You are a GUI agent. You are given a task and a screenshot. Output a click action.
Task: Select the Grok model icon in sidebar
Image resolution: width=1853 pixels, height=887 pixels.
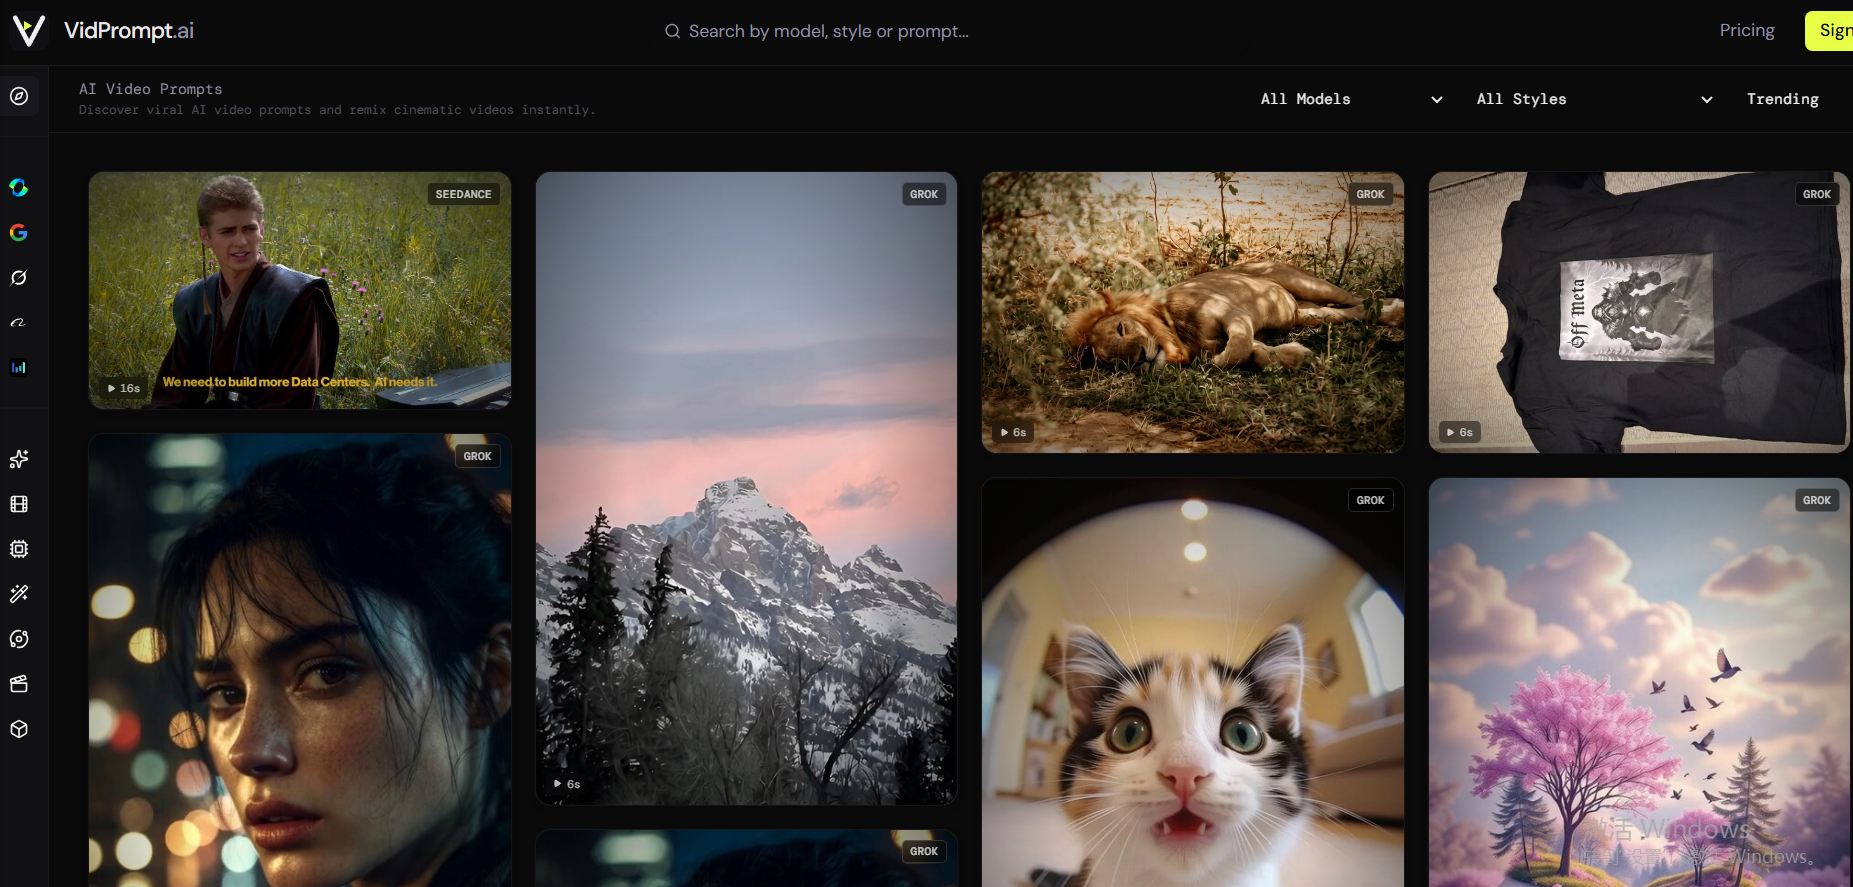click(x=18, y=277)
